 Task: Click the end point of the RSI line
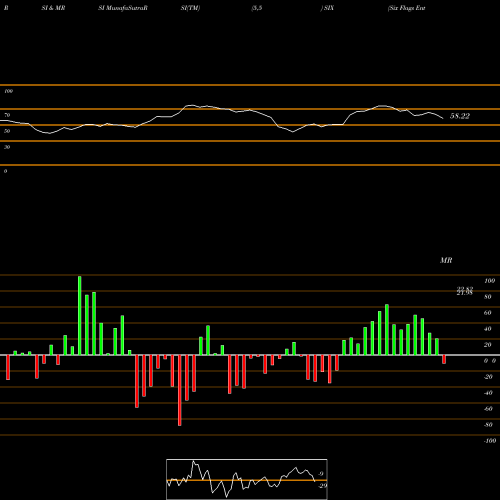coord(443,118)
